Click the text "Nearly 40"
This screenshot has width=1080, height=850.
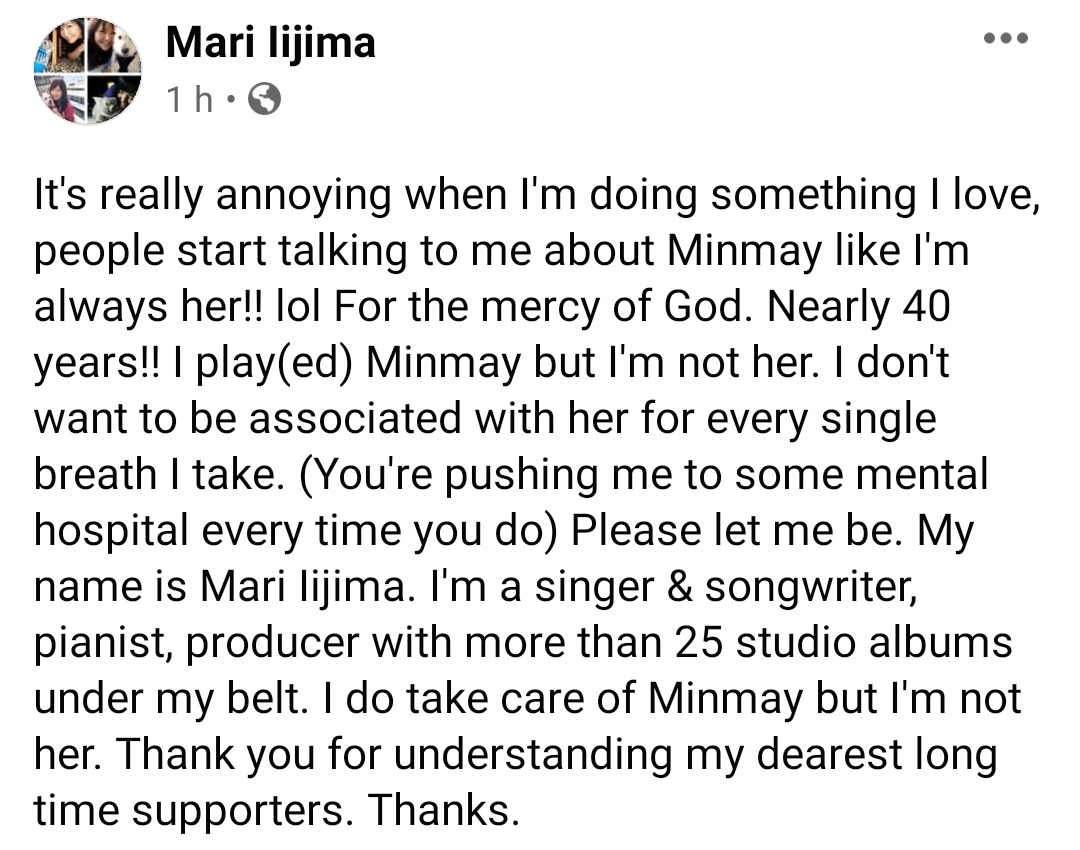pos(858,307)
